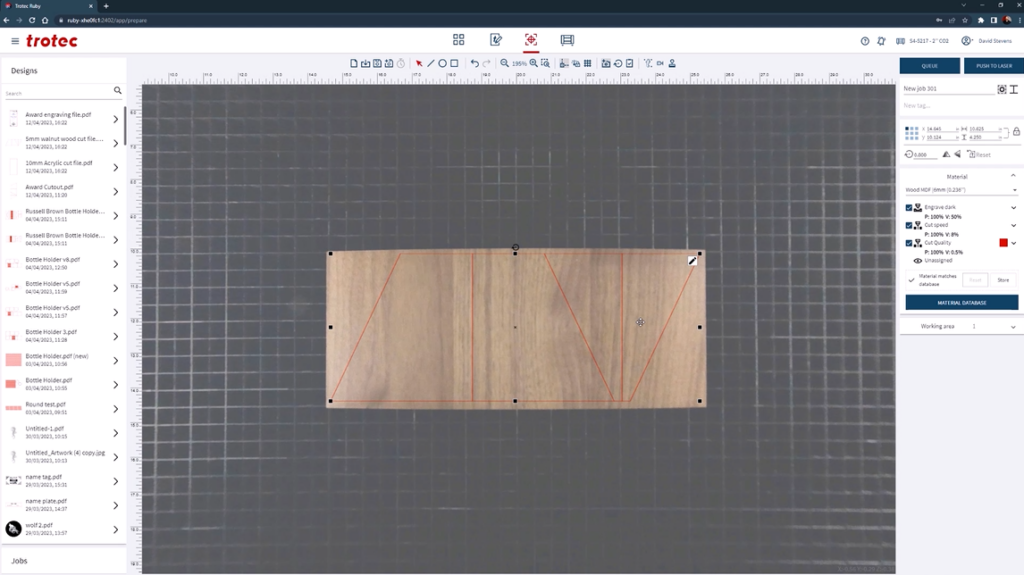Expand the name tag.pdf design entry
The image size is (1024, 575).
coord(116,482)
